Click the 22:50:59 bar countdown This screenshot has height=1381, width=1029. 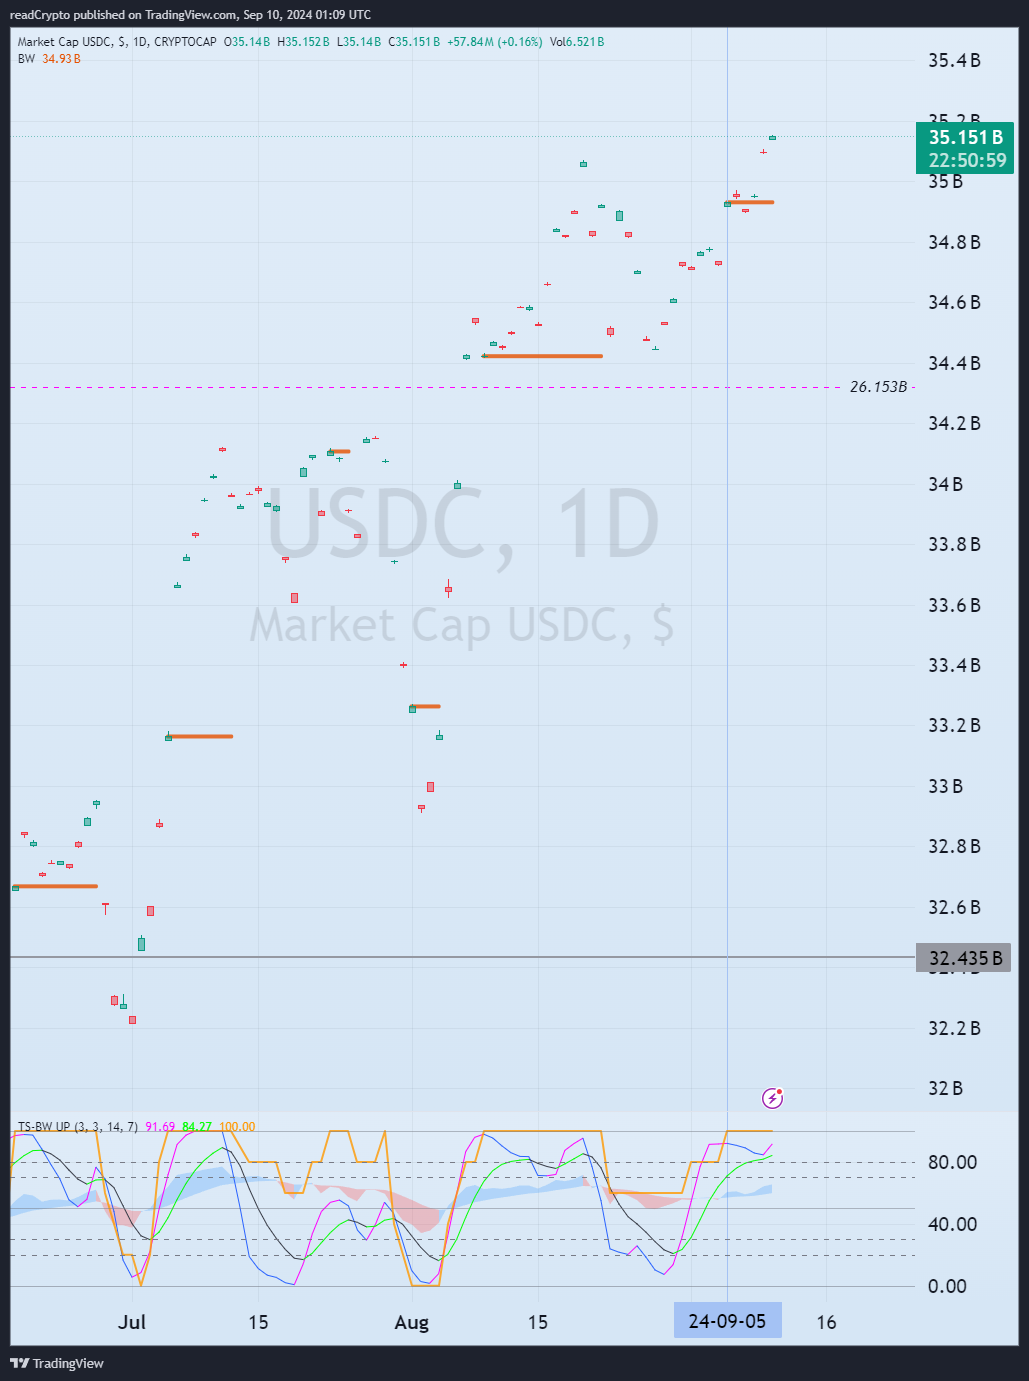pyautogui.click(x=967, y=160)
